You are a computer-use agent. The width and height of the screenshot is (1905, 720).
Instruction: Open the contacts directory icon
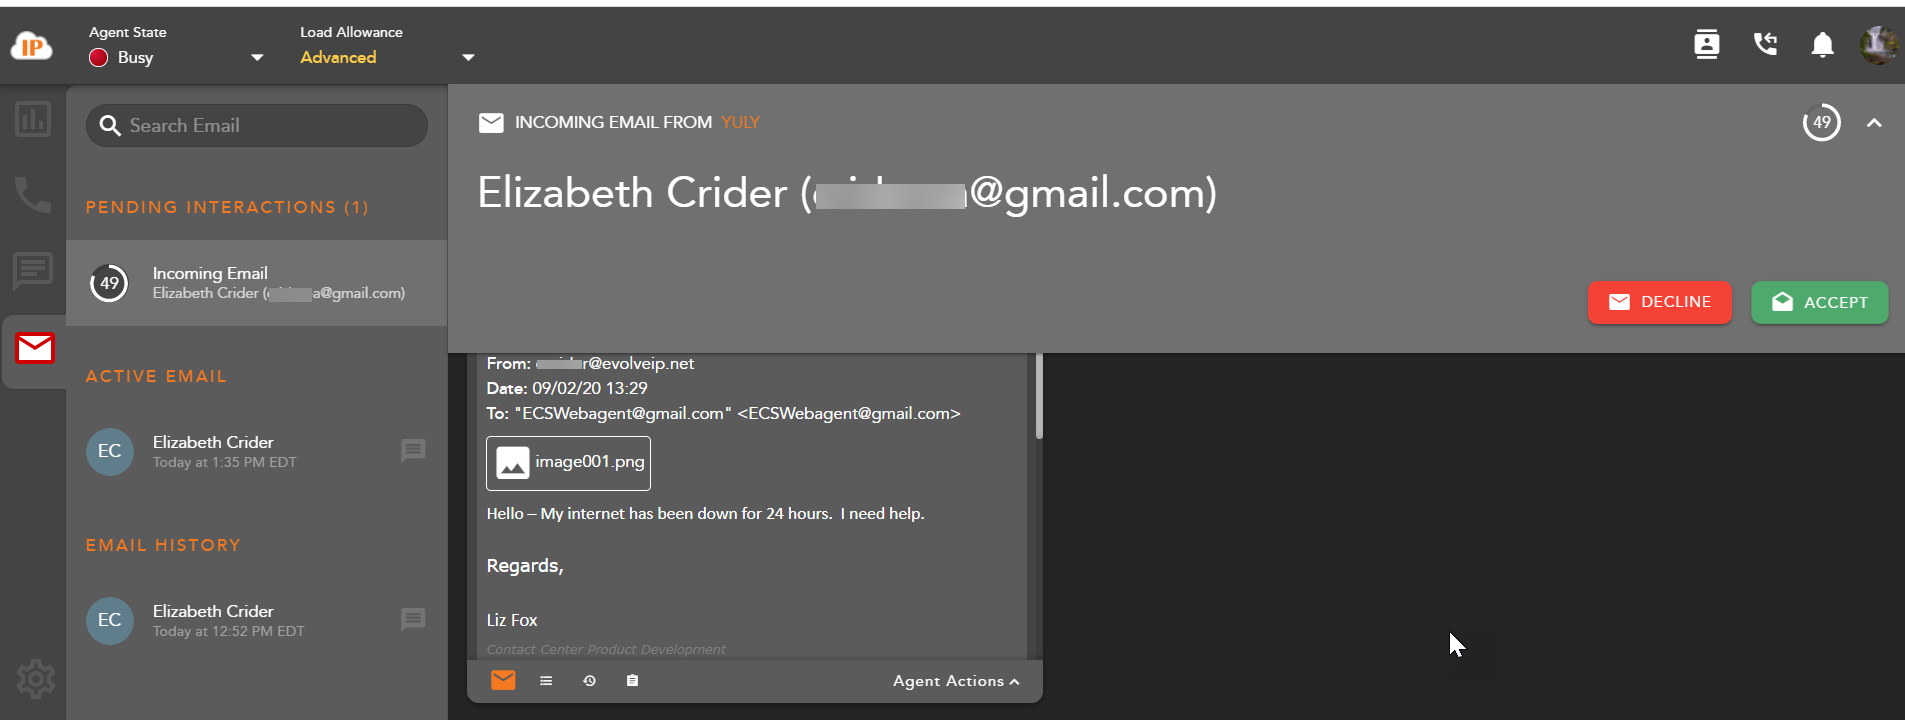[x=1706, y=45]
